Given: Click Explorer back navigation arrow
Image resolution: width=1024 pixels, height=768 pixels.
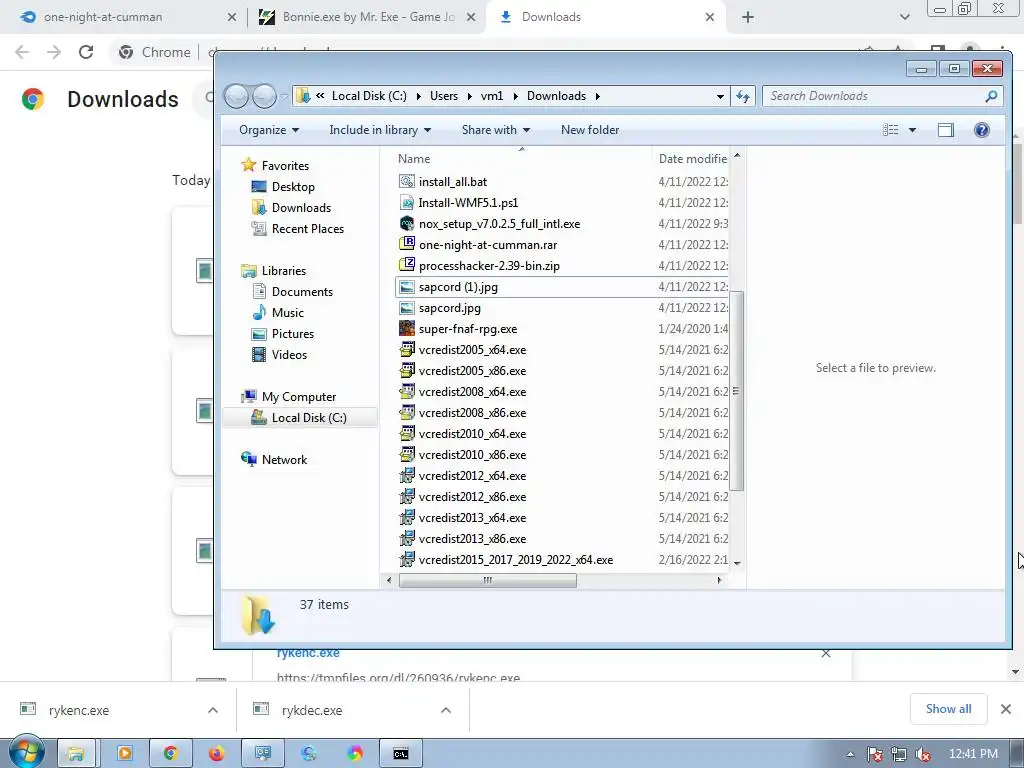Looking at the screenshot, I should (x=236, y=97).
